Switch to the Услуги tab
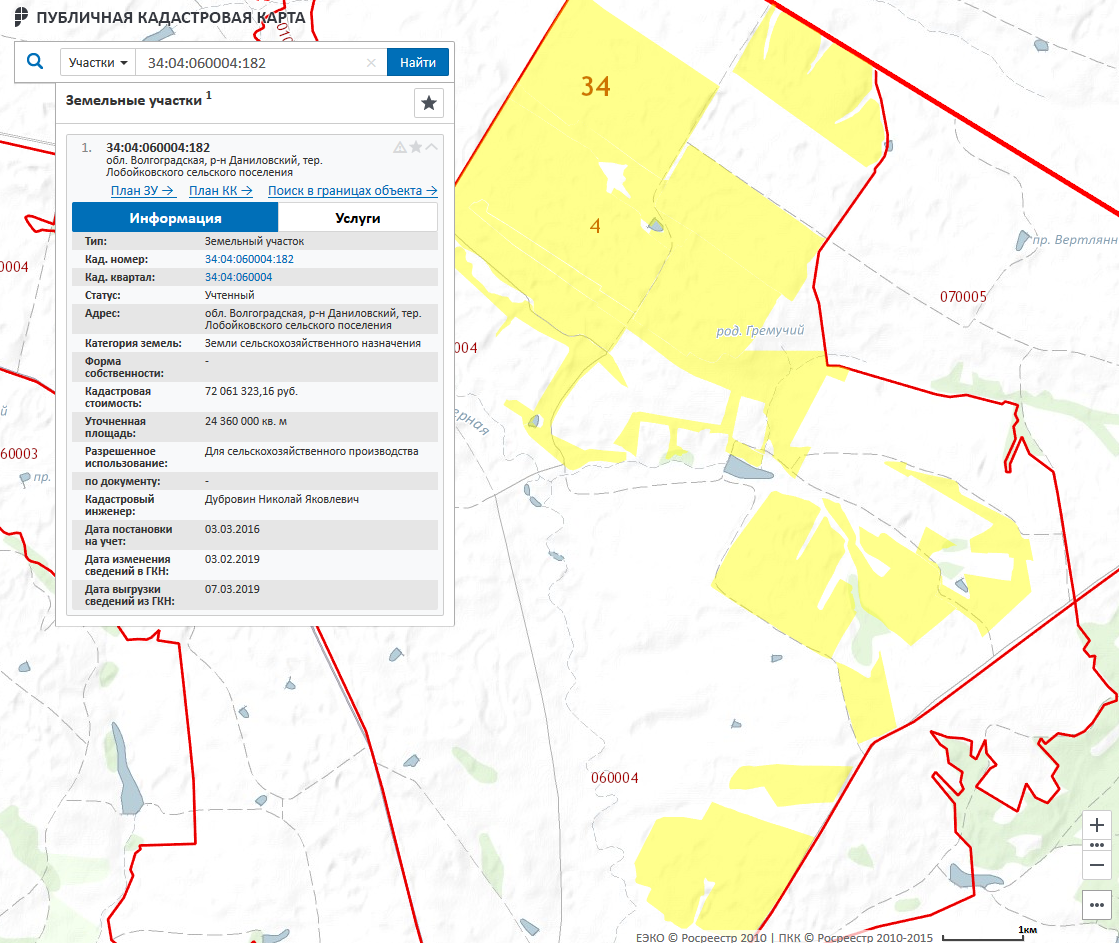This screenshot has width=1119, height=943. [x=357, y=218]
